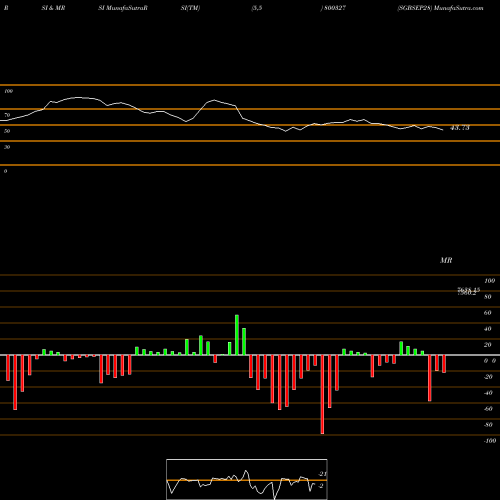Viewport: 500px width, 500px height.
Task: Click the overlapping price value near MR 80
Action: (x=468, y=291)
